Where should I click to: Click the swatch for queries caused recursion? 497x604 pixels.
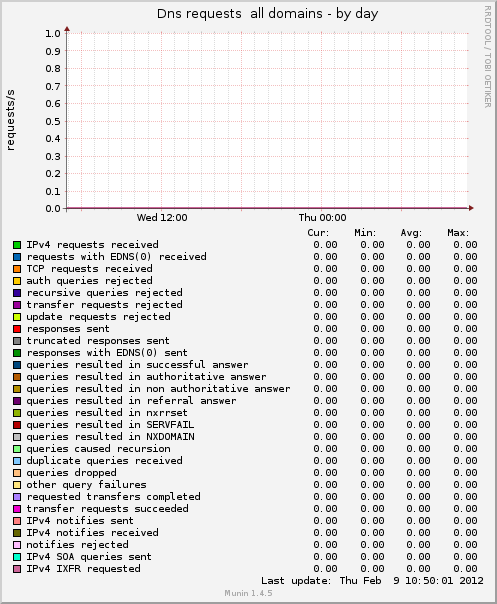[17, 449]
